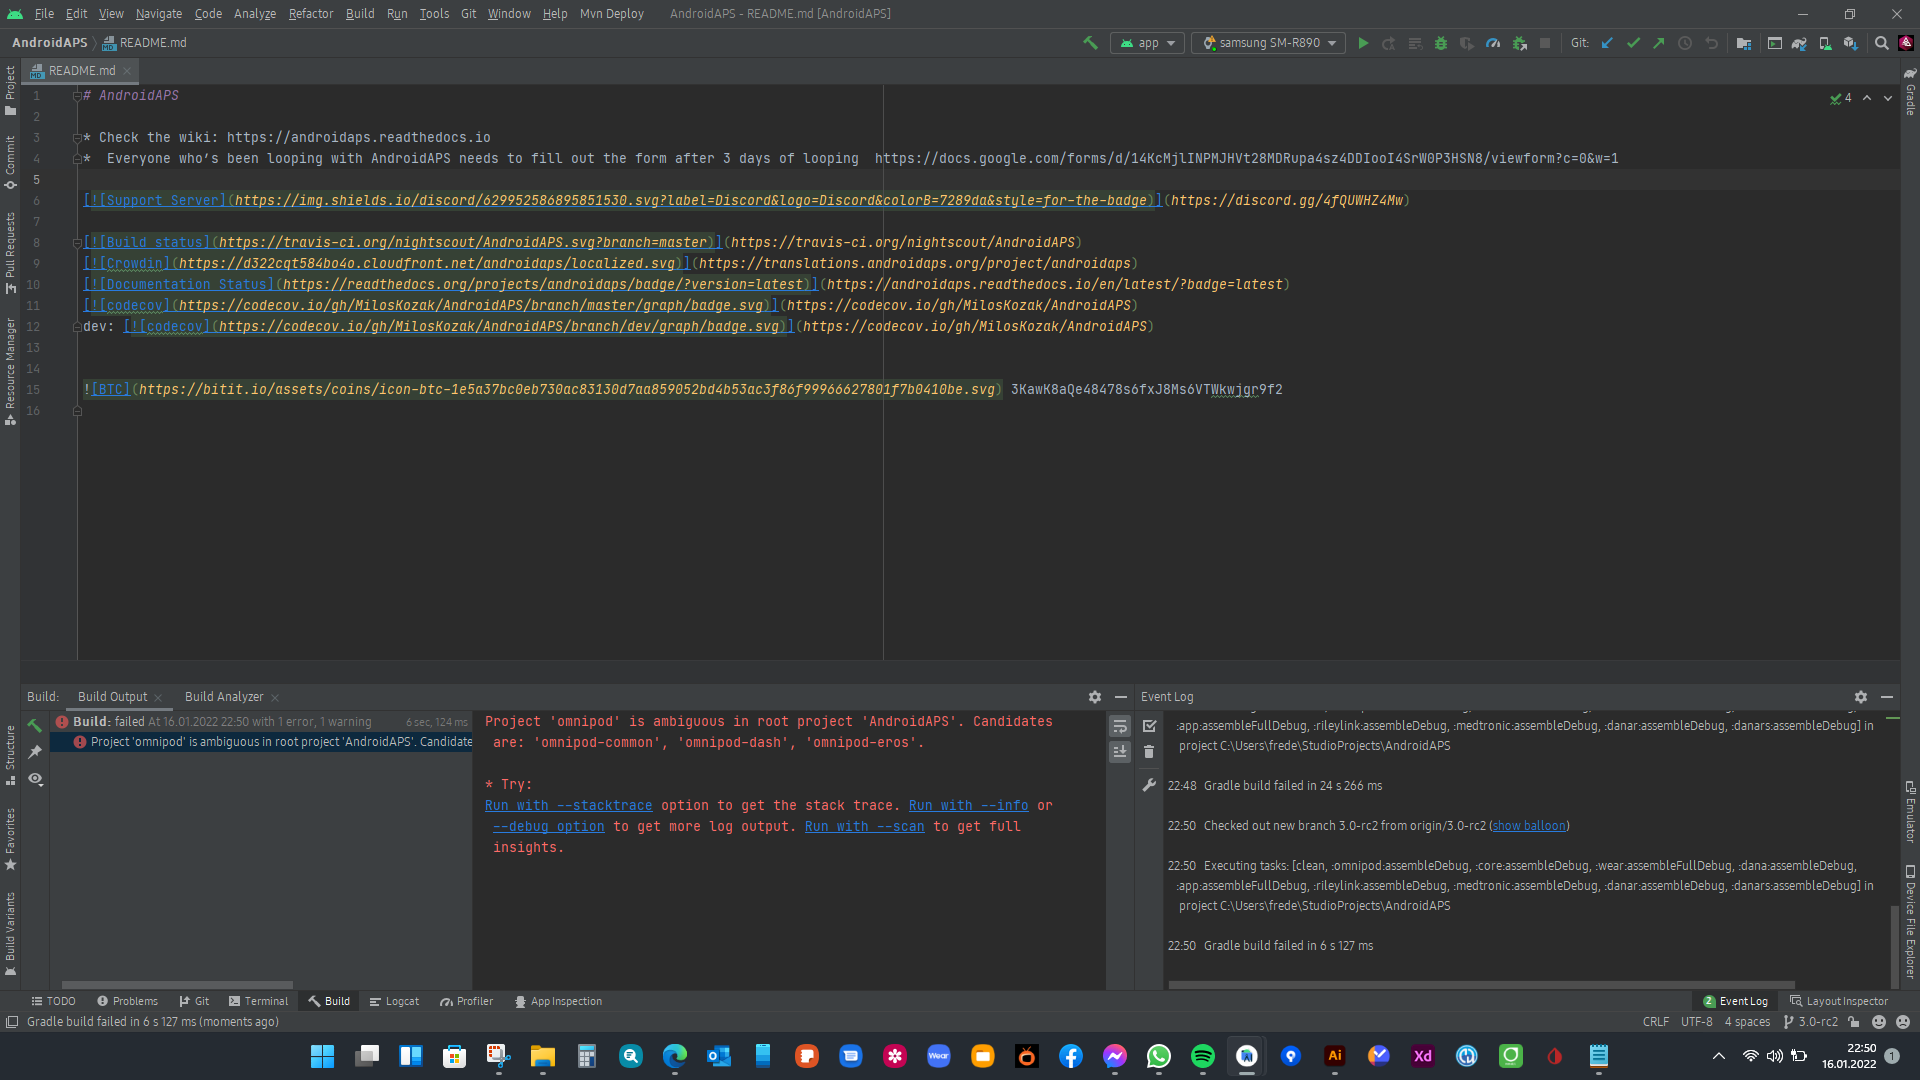Image resolution: width=1920 pixels, height=1080 pixels.
Task: Open the 'app' run configuration dropdown
Action: [x=1147, y=43]
